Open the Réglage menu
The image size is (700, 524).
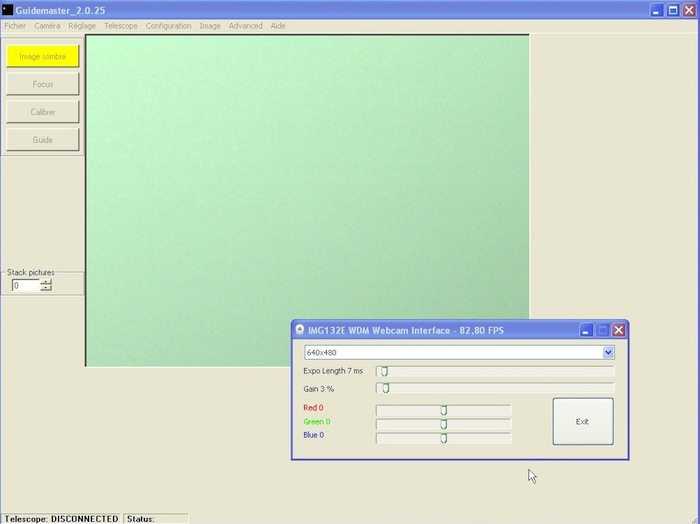click(x=82, y=26)
